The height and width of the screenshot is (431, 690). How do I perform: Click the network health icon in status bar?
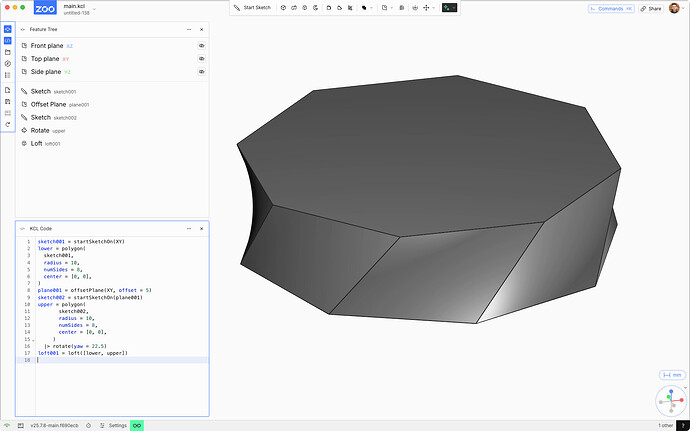7,426
